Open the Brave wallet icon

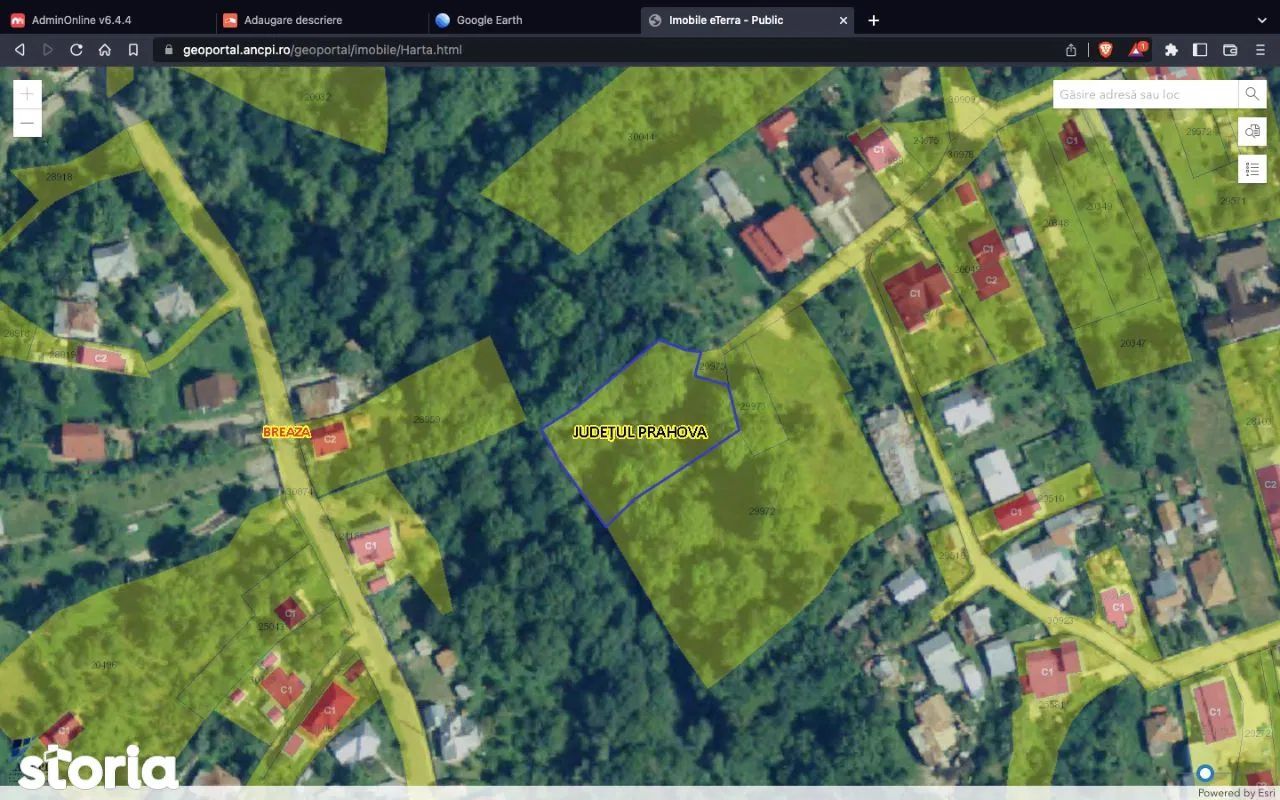click(x=1230, y=49)
